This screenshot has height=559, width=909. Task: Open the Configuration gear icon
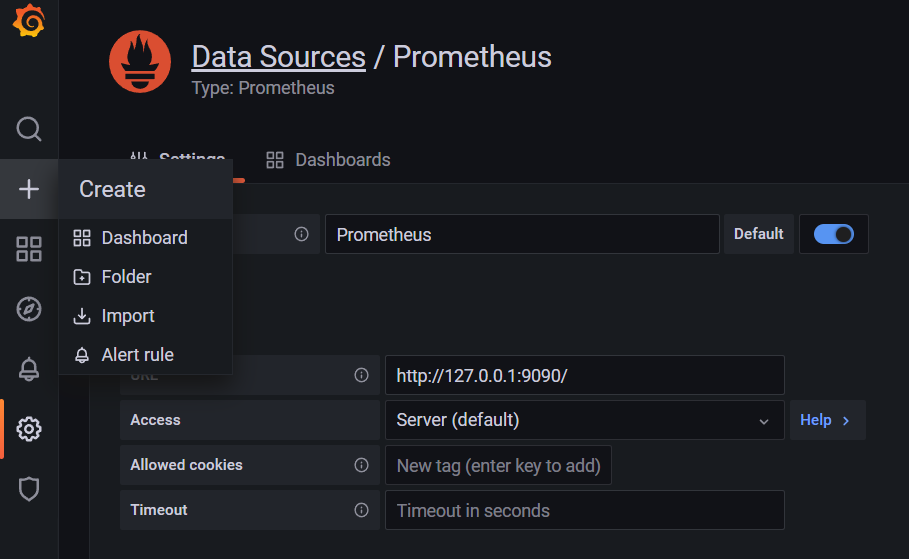pyautogui.click(x=29, y=429)
